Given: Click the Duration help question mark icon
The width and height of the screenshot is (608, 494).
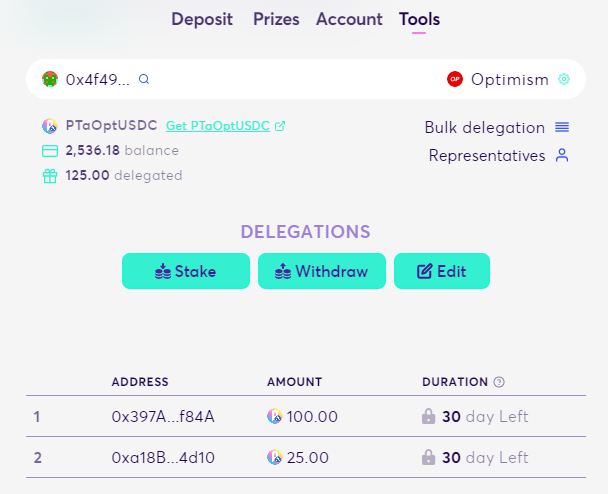Looking at the screenshot, I should coord(499,382).
